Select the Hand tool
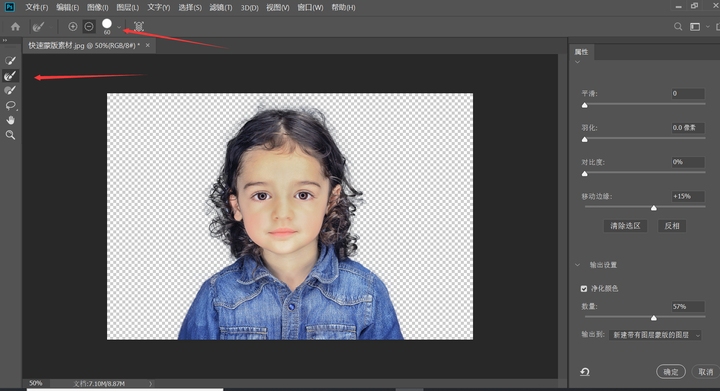This screenshot has height=391, width=720. pyautogui.click(x=10, y=120)
